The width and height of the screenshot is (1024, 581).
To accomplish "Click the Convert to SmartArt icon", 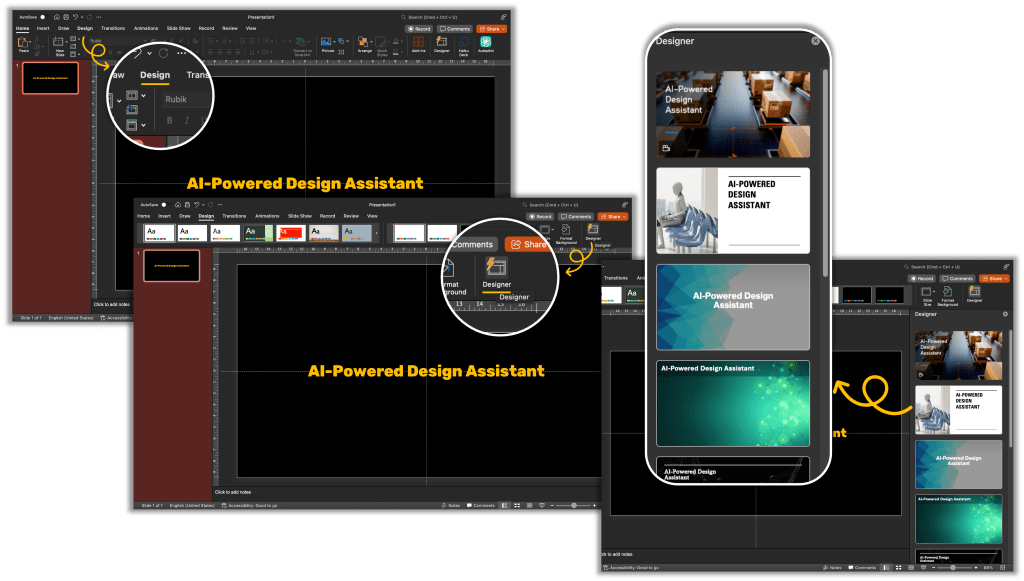I will 302,43.
